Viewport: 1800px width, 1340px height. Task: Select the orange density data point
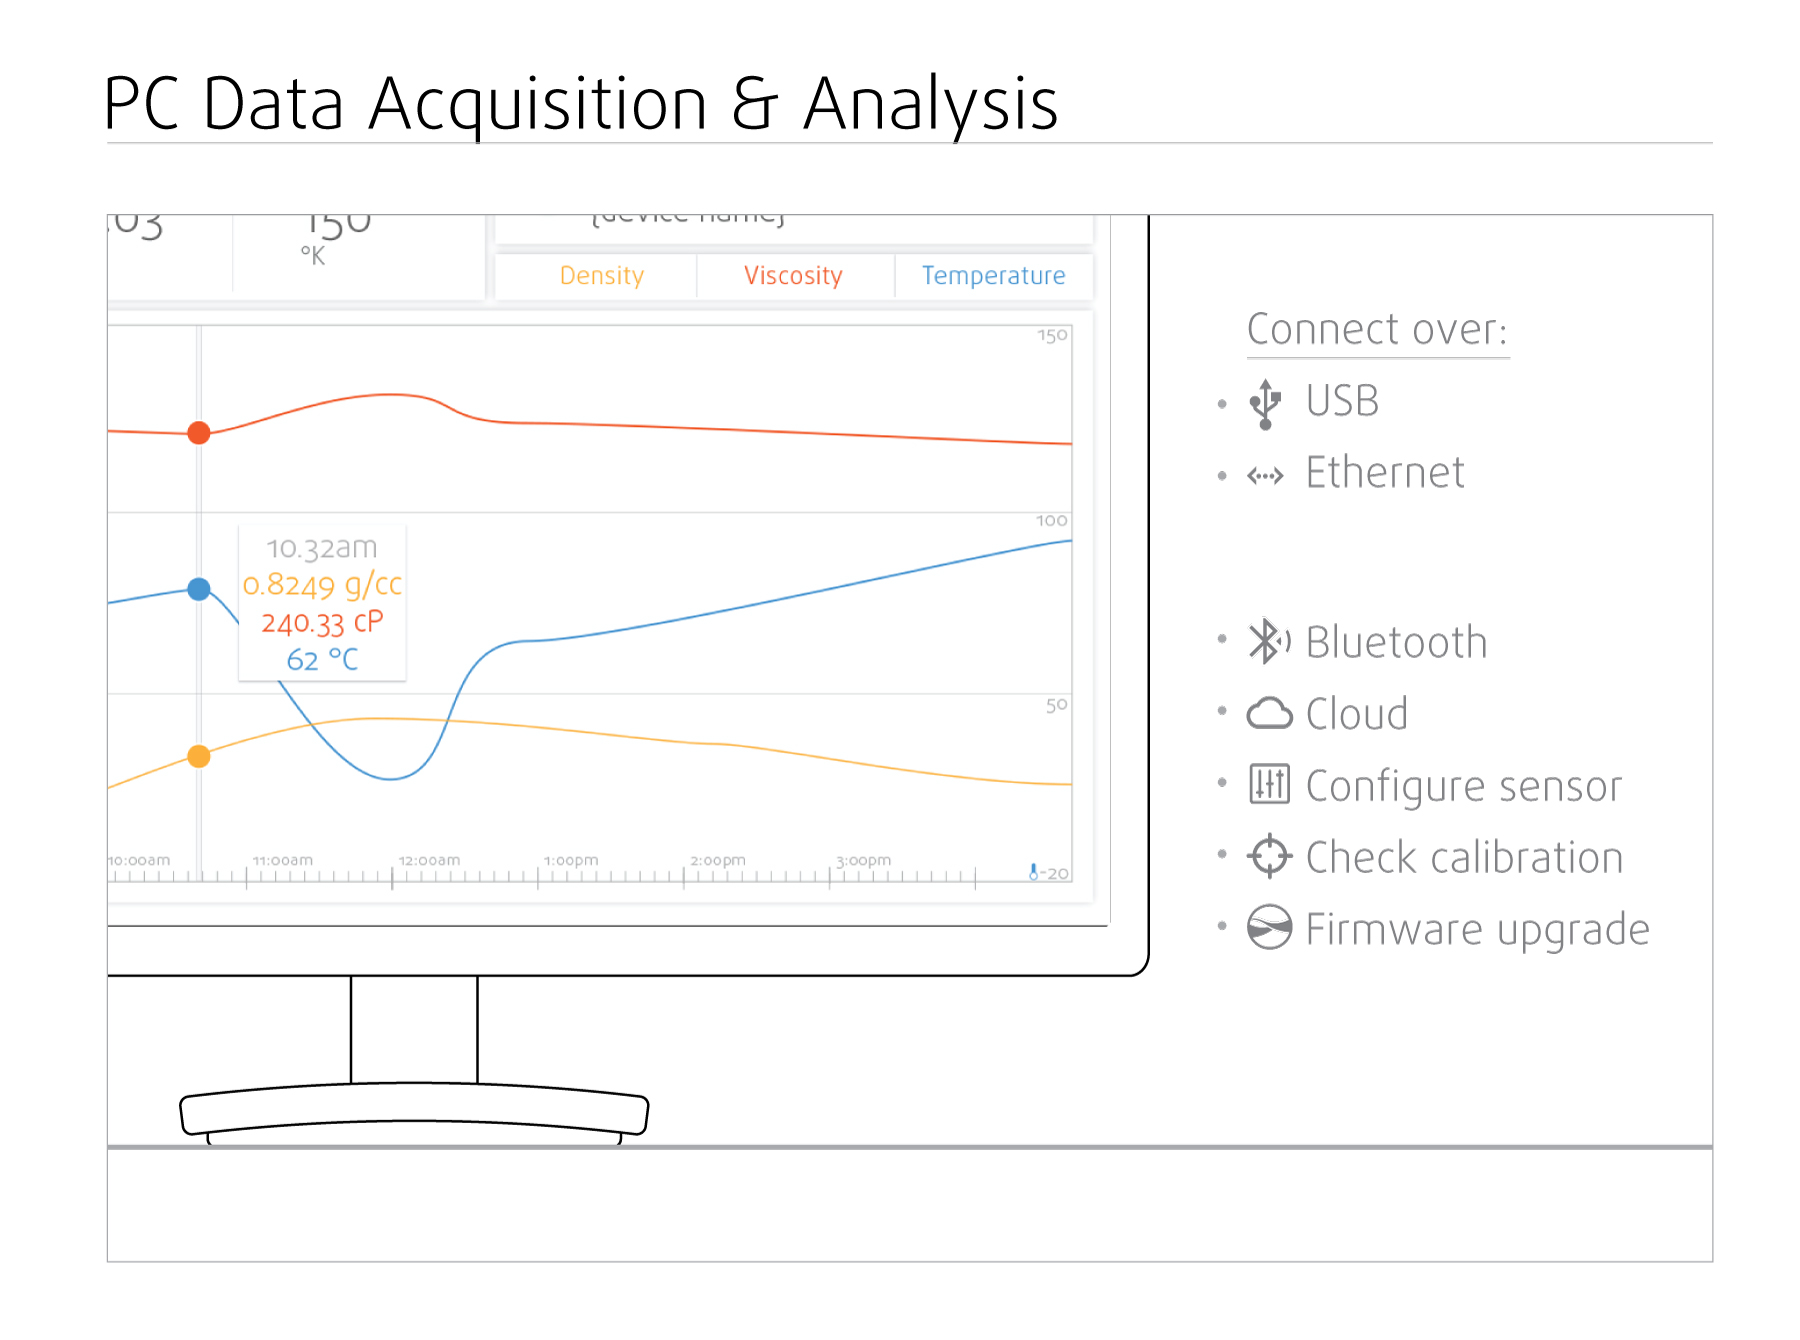[199, 756]
